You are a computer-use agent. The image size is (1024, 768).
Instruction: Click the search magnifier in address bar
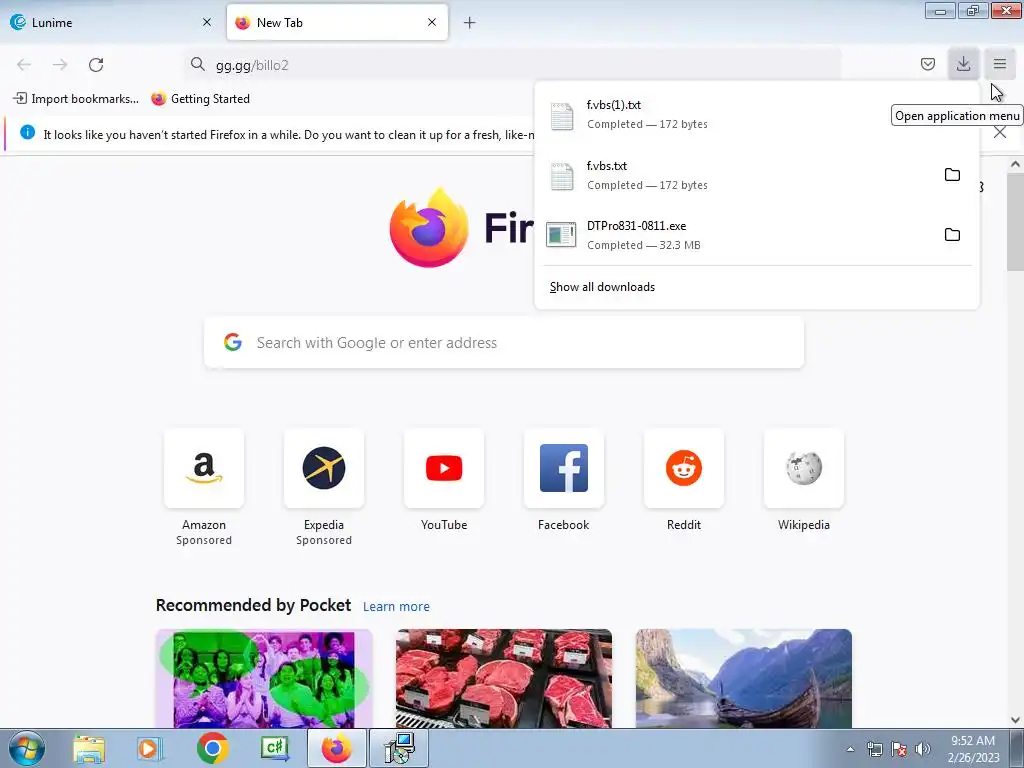coord(197,64)
